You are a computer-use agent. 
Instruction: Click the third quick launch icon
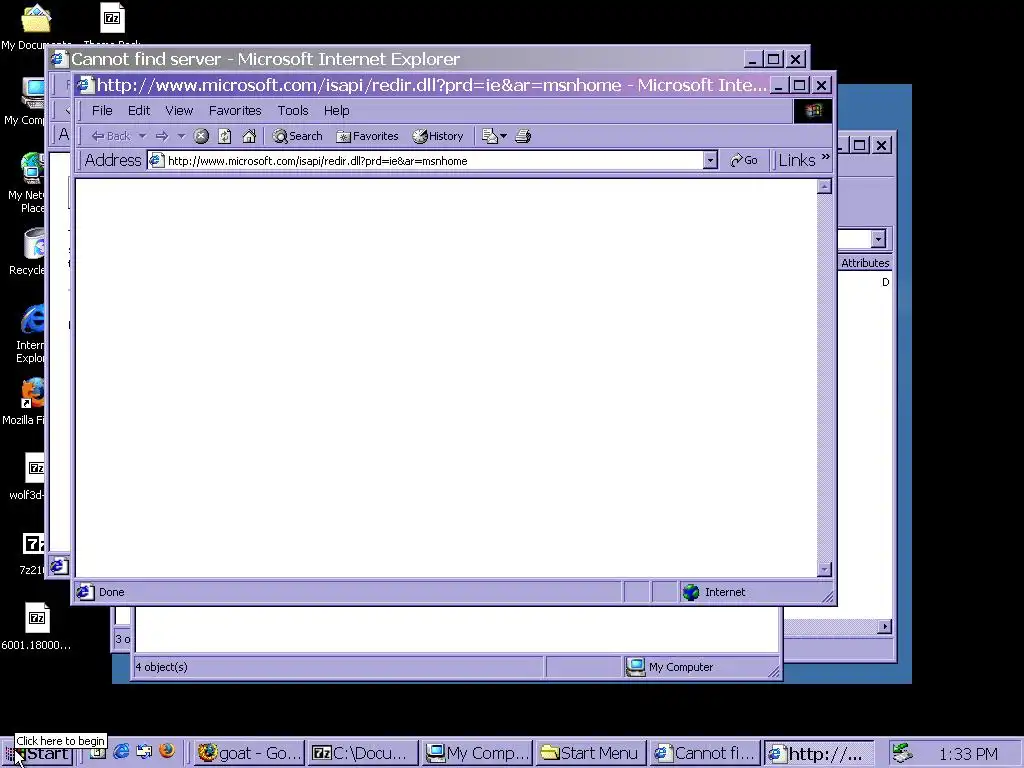coord(144,752)
